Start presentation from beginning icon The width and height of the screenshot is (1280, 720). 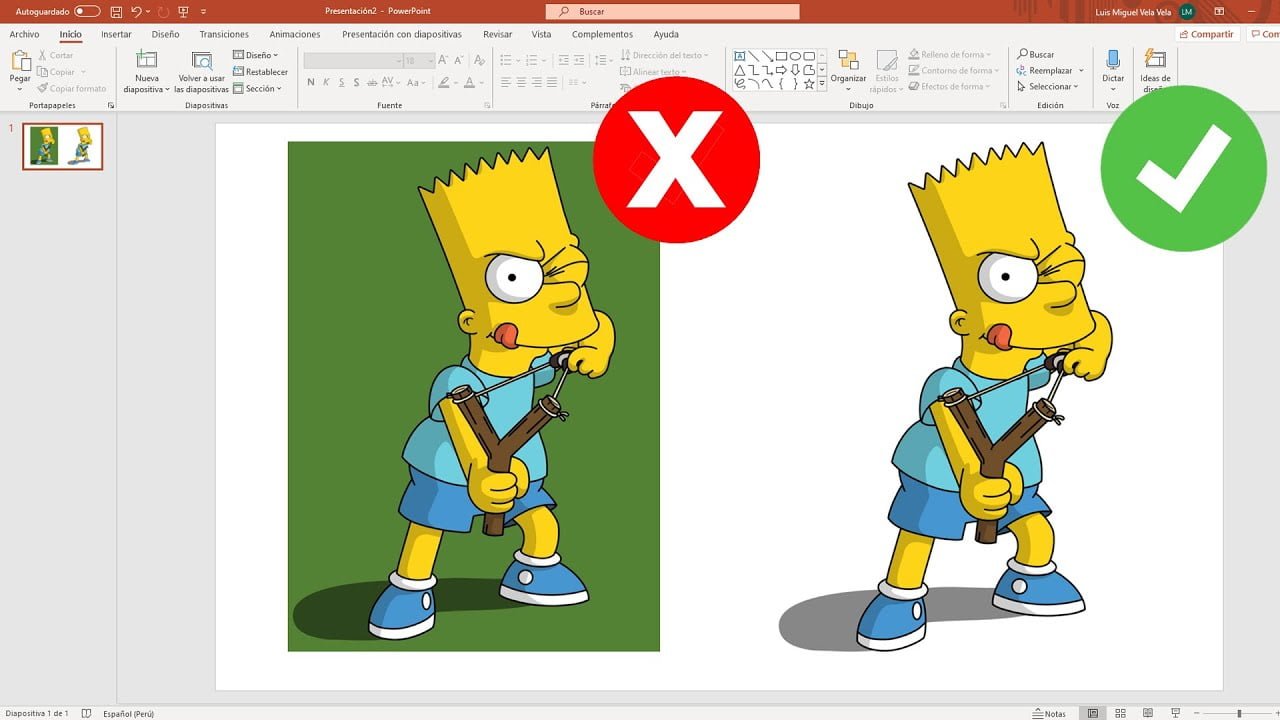[183, 11]
